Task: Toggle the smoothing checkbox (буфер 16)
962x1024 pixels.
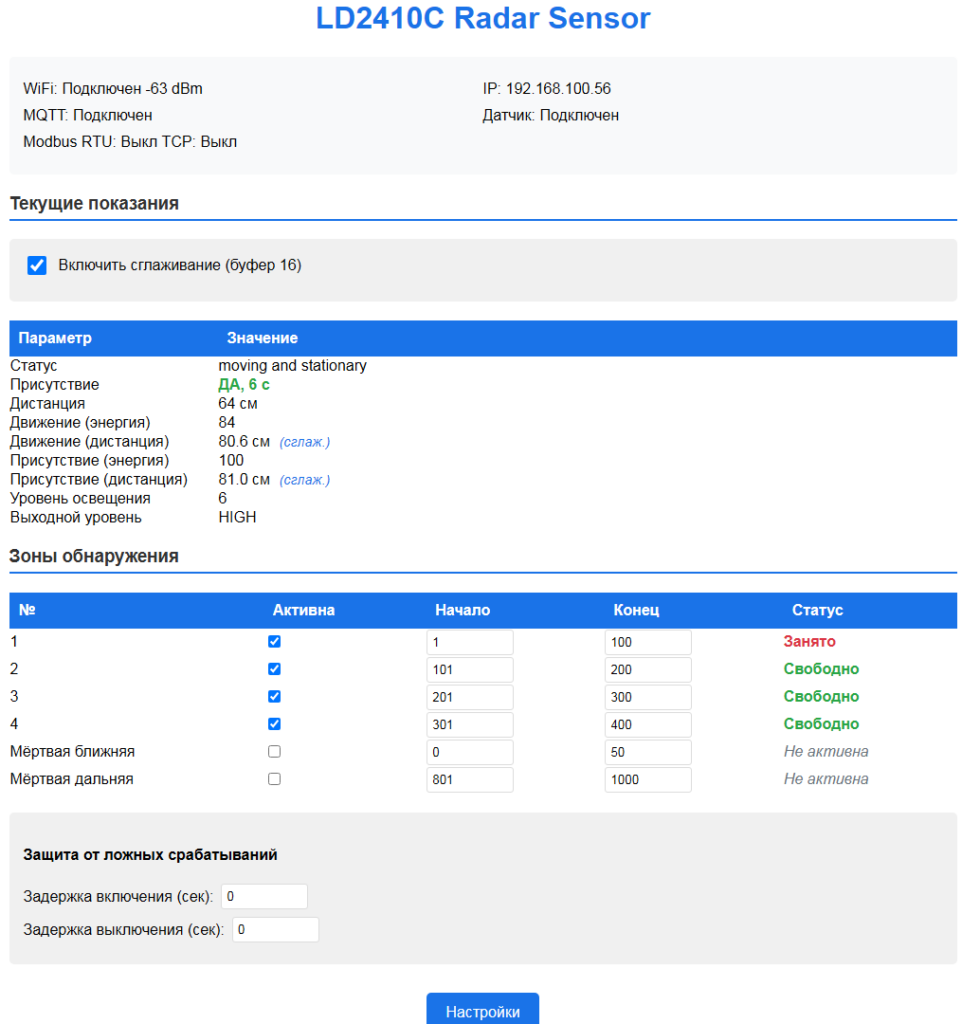Action: 37,266
